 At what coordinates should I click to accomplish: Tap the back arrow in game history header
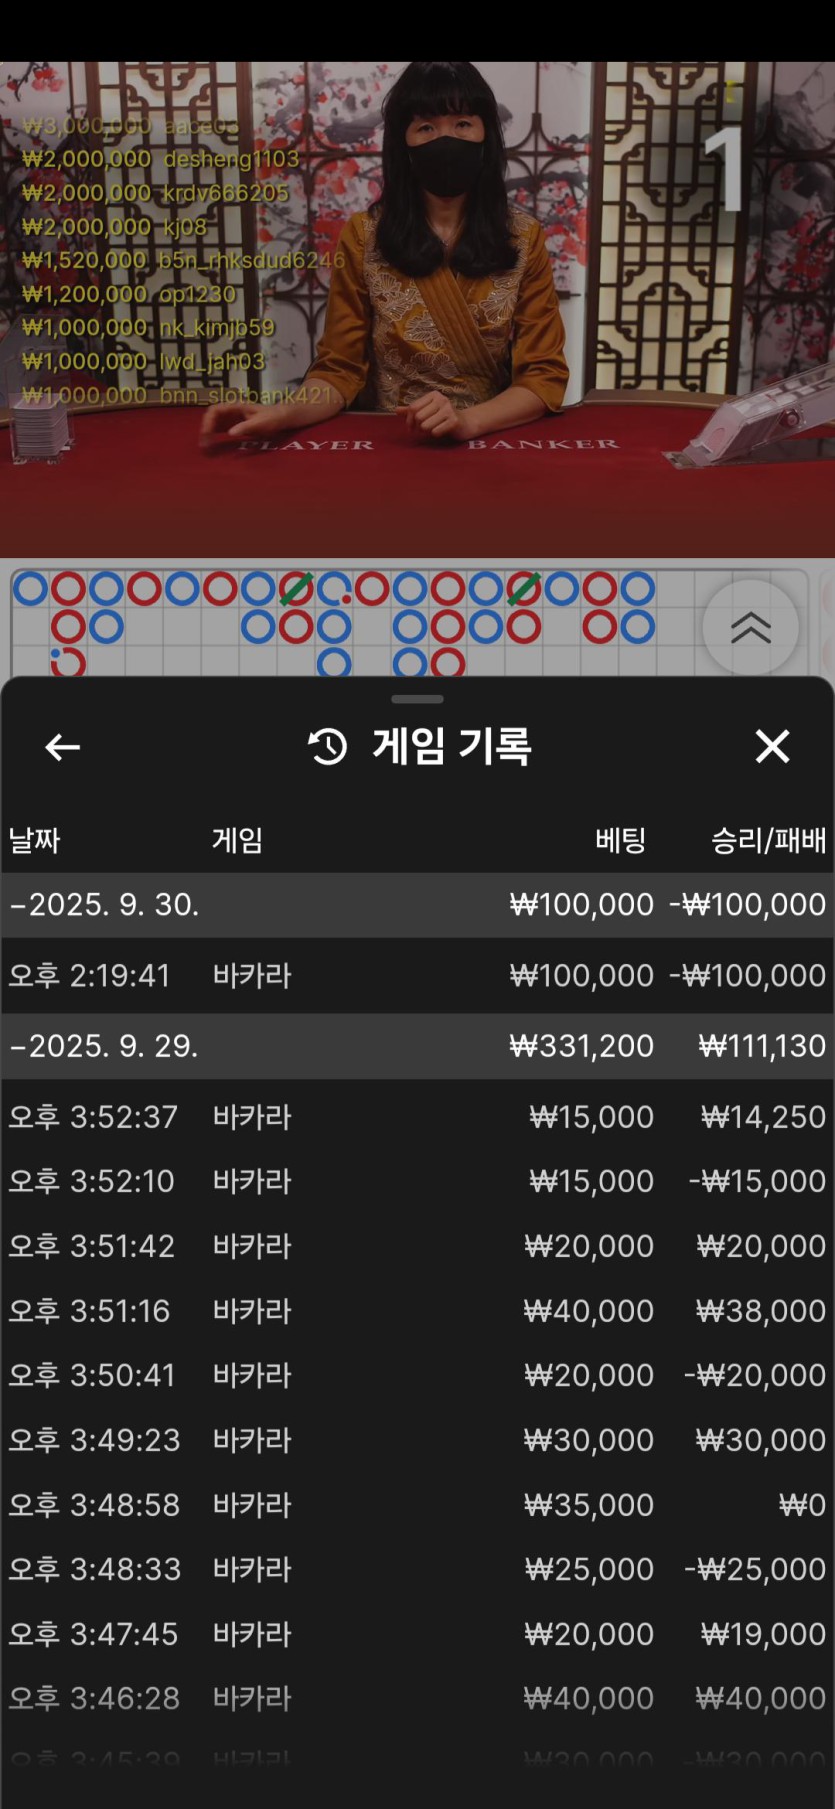62,747
